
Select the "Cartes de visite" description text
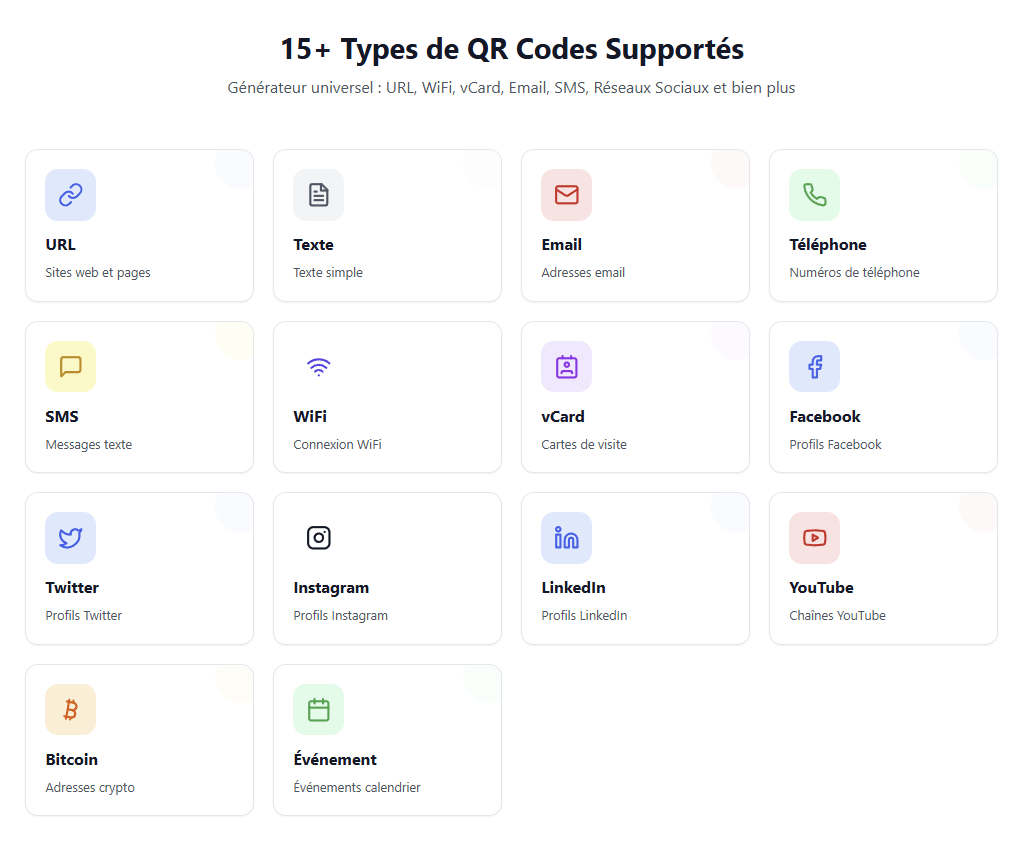point(584,445)
